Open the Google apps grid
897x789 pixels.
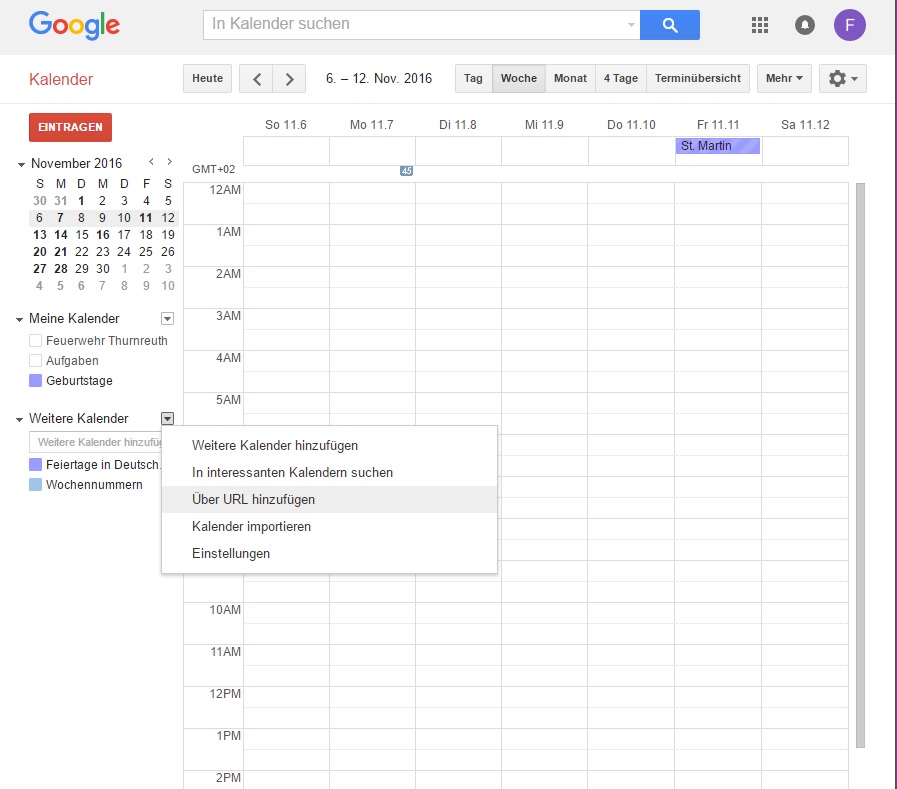tap(759, 25)
